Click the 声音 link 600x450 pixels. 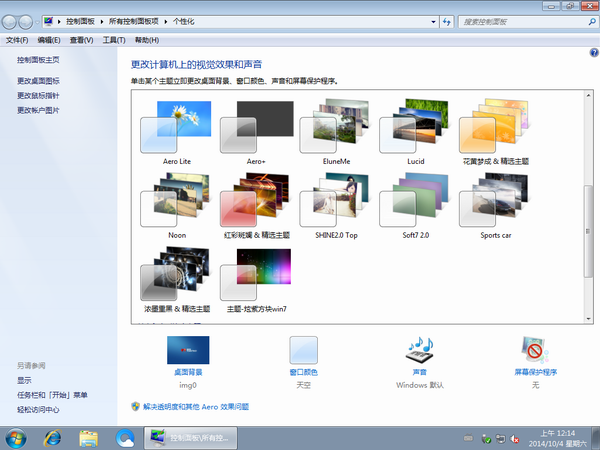[419, 372]
